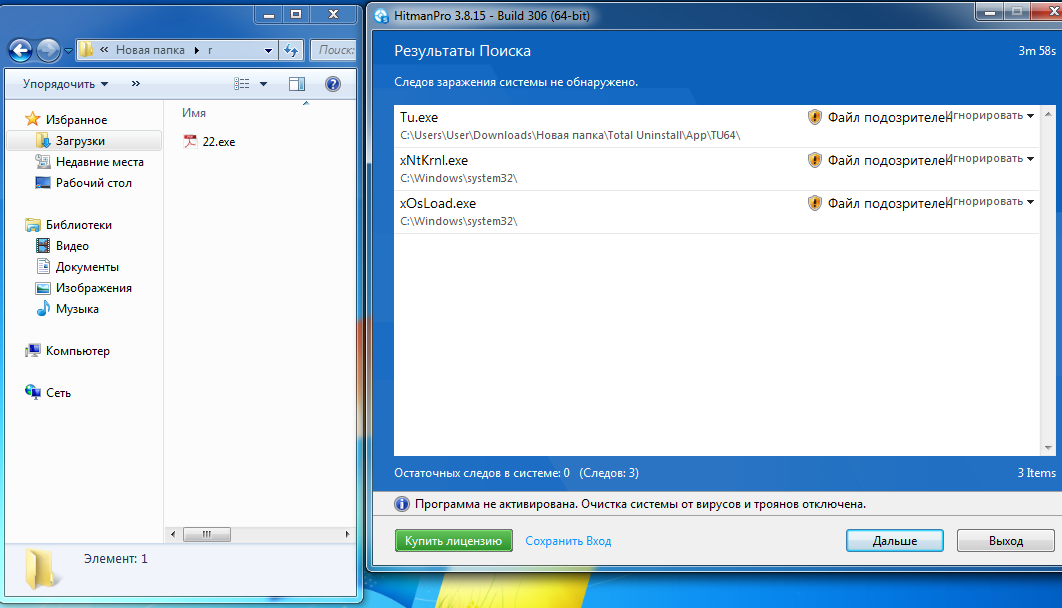Click results list scroll-down arrow
The width and height of the screenshot is (1062, 608).
pos(1048,448)
